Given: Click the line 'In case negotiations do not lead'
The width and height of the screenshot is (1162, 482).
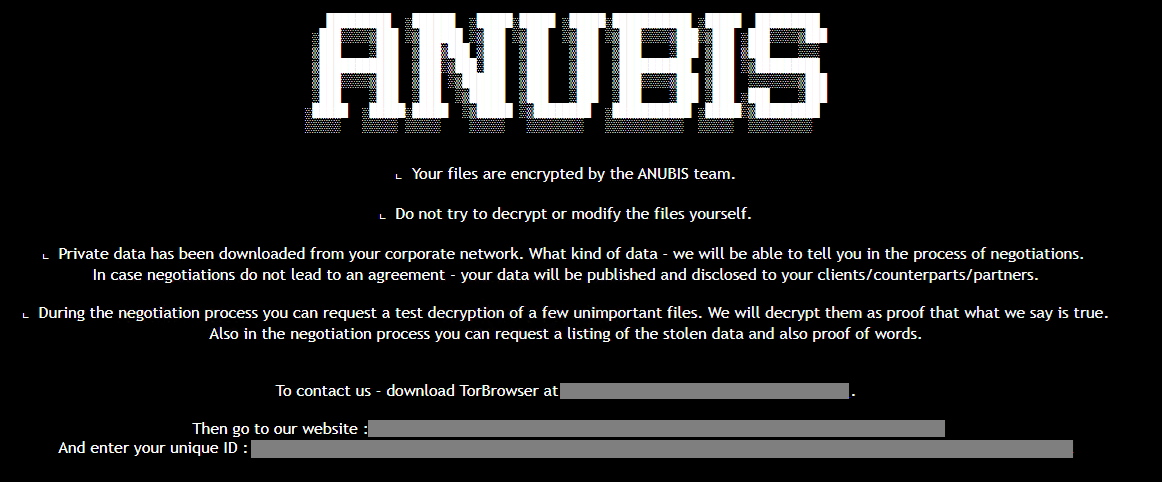Looking at the screenshot, I should (566, 275).
